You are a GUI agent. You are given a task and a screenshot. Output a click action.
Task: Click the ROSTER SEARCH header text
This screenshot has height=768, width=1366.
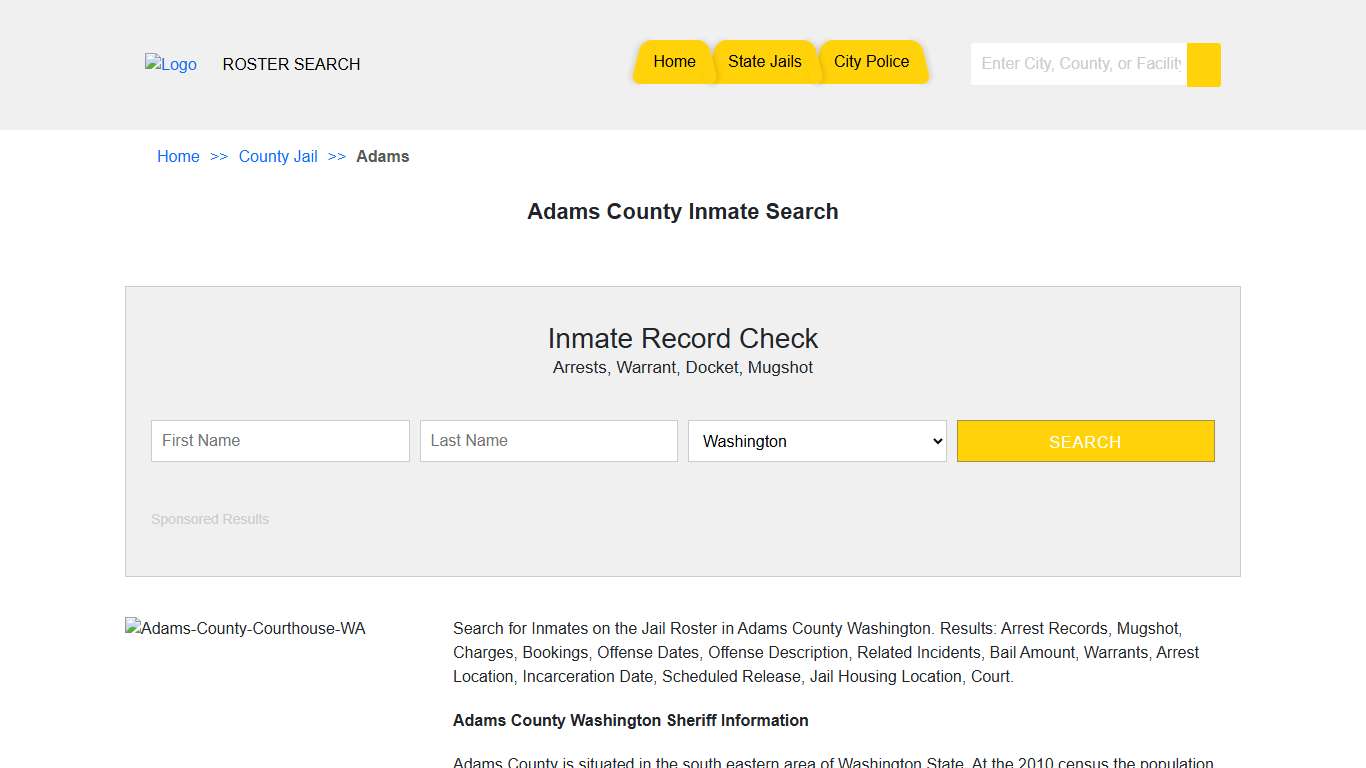pyautogui.click(x=291, y=64)
